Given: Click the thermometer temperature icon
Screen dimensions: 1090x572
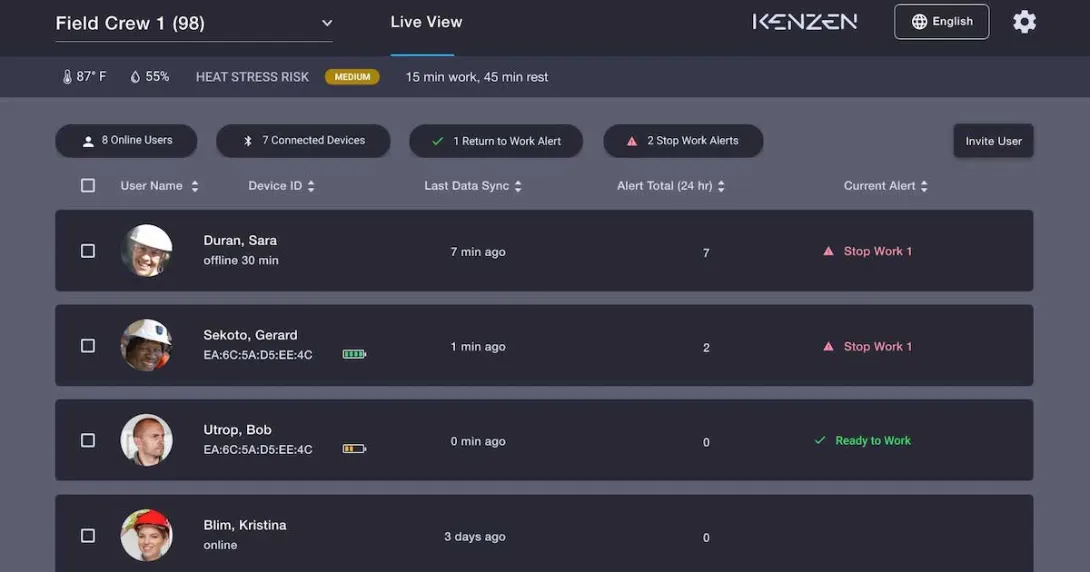Looking at the screenshot, I should tap(68, 77).
